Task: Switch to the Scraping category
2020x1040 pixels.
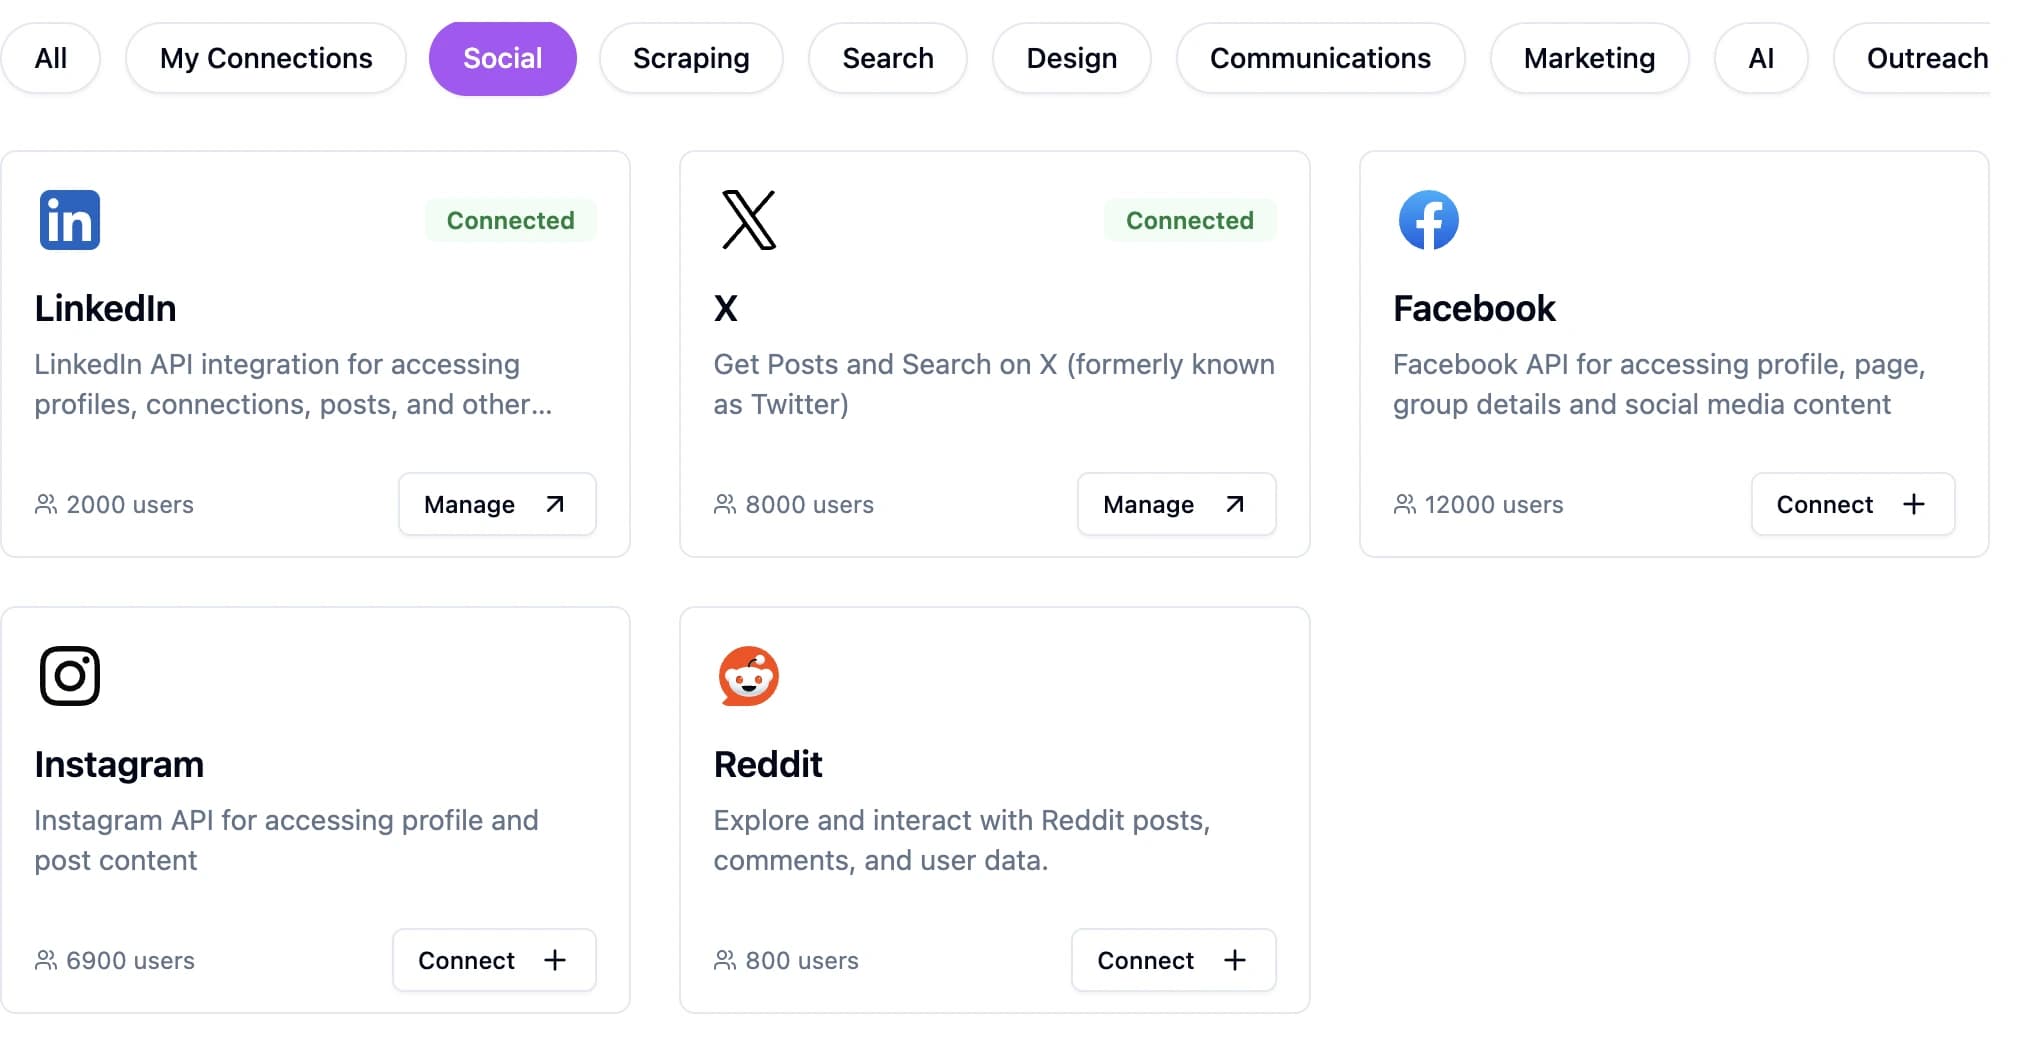Action: click(x=691, y=58)
